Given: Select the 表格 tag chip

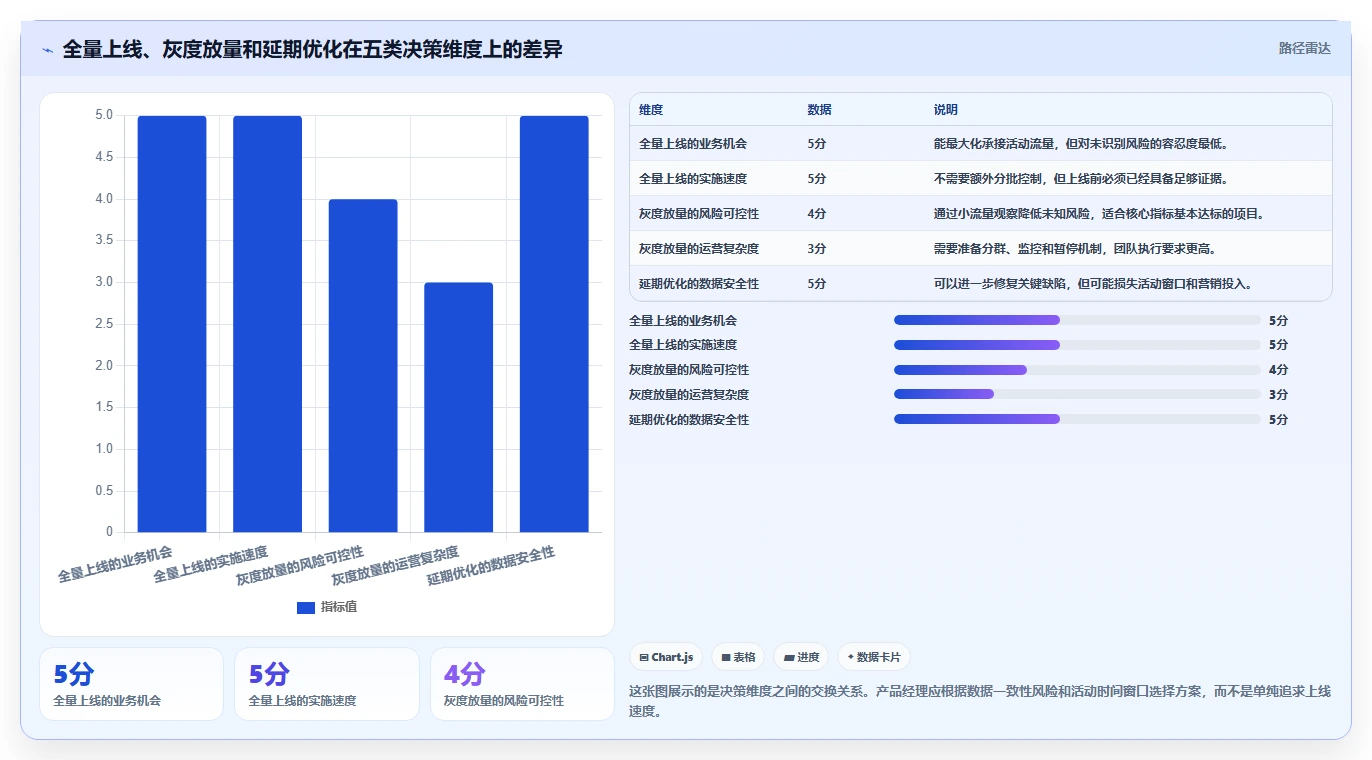Looking at the screenshot, I should click(738, 657).
